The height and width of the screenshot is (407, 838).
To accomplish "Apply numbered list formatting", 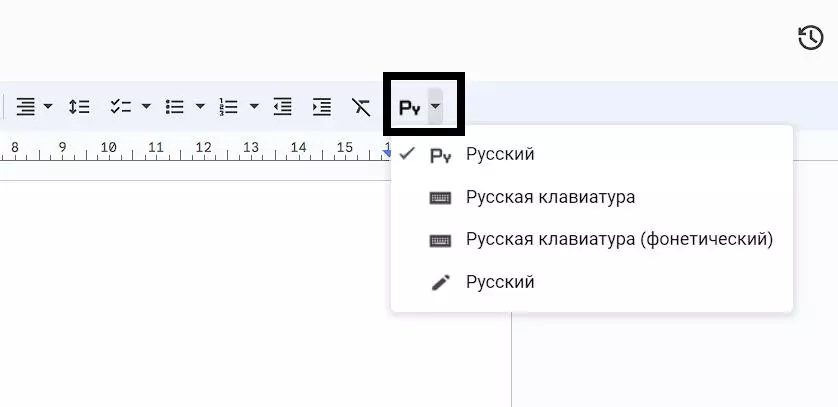I will click(229, 106).
